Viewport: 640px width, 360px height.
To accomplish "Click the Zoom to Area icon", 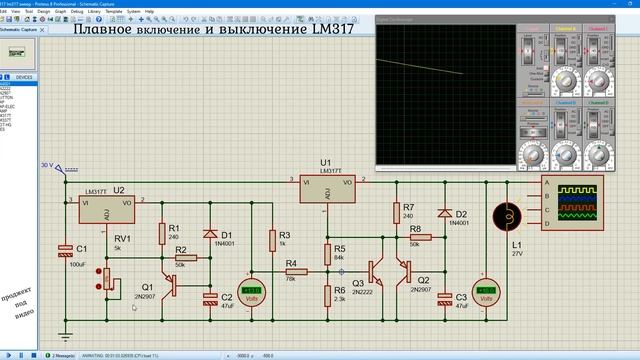I will tap(172, 19).
